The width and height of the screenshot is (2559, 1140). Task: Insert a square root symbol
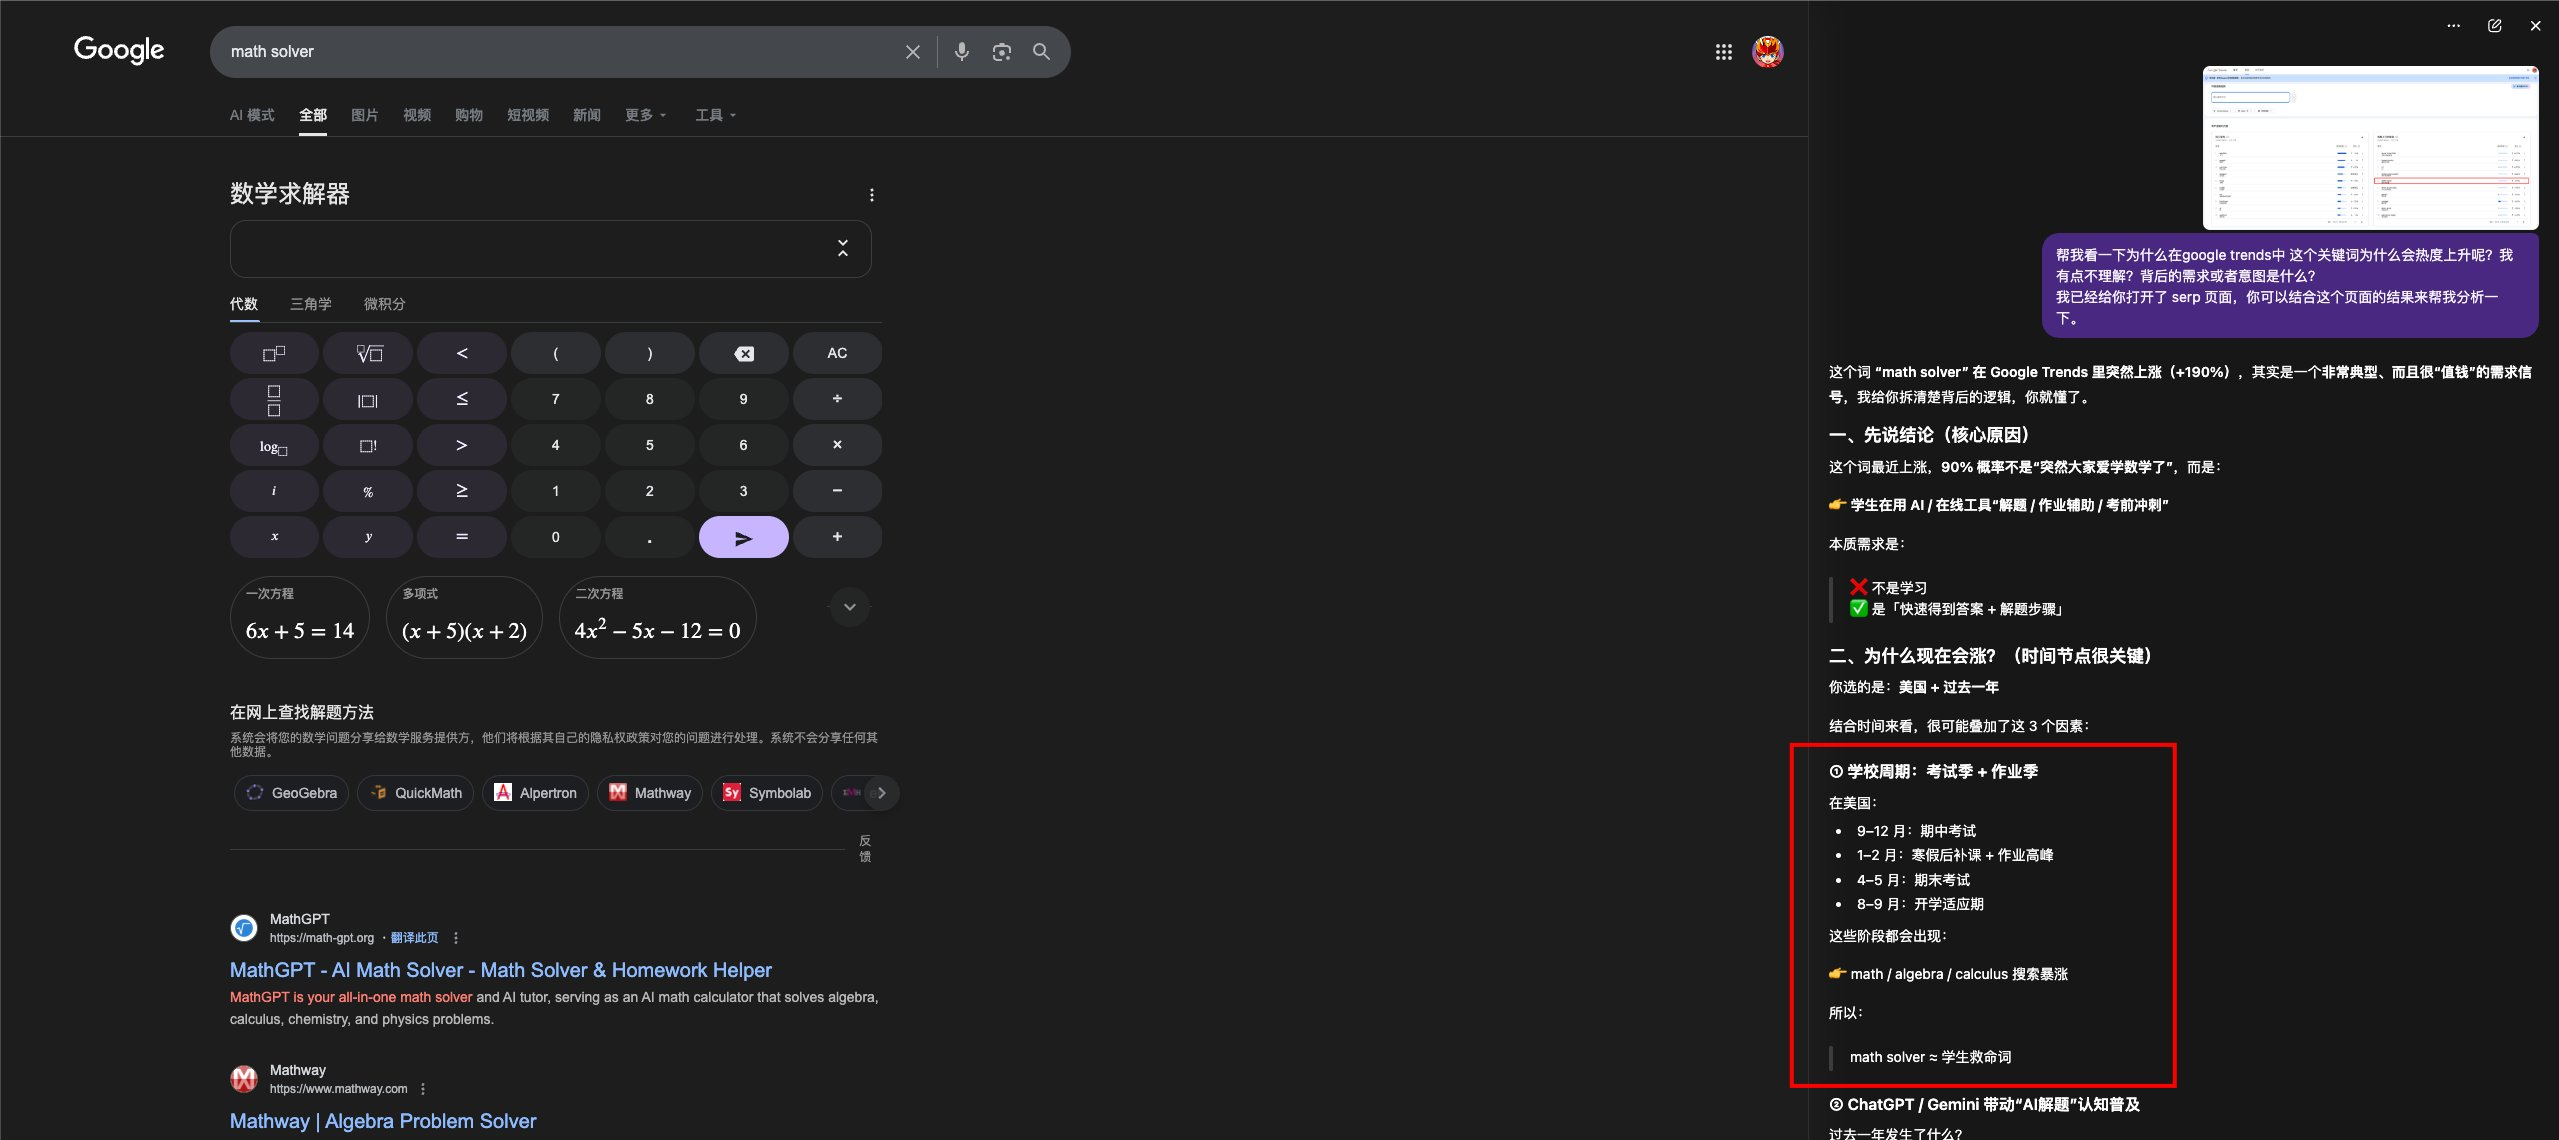coord(368,353)
